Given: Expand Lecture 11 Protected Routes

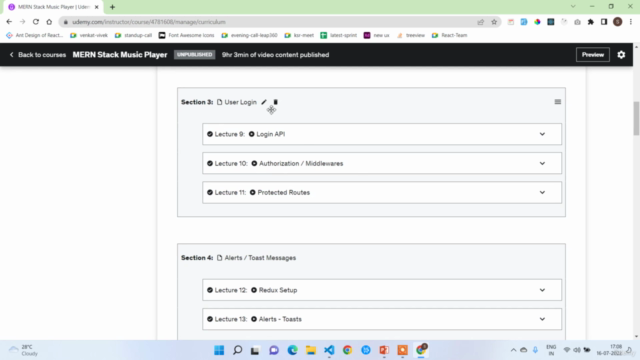Looking at the screenshot, I should tap(542, 192).
